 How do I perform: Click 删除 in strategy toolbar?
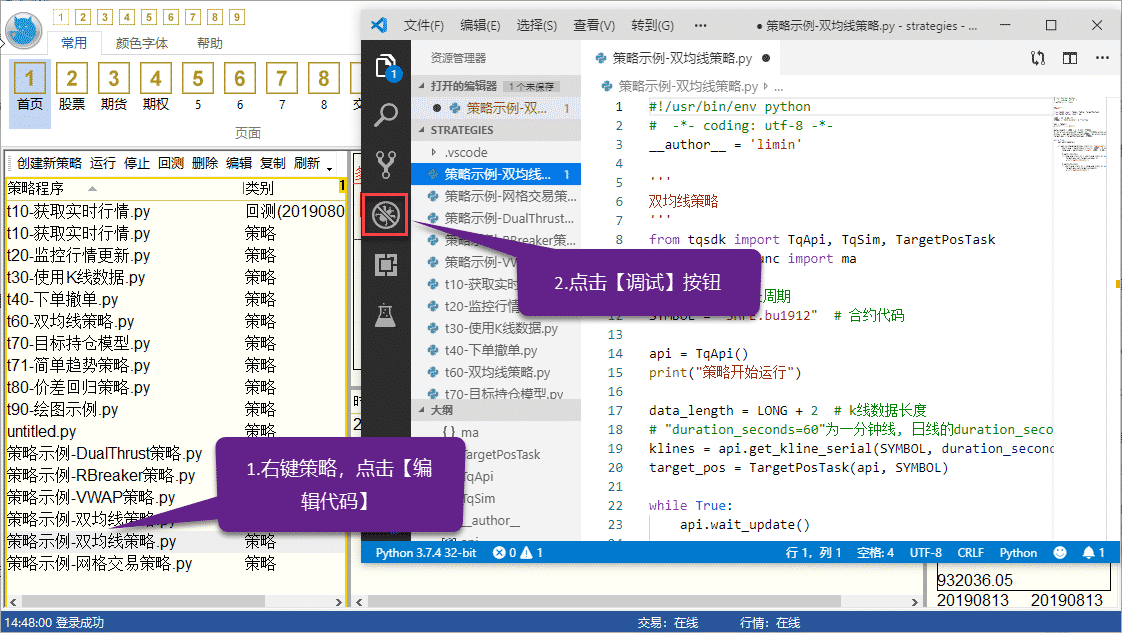(205, 163)
